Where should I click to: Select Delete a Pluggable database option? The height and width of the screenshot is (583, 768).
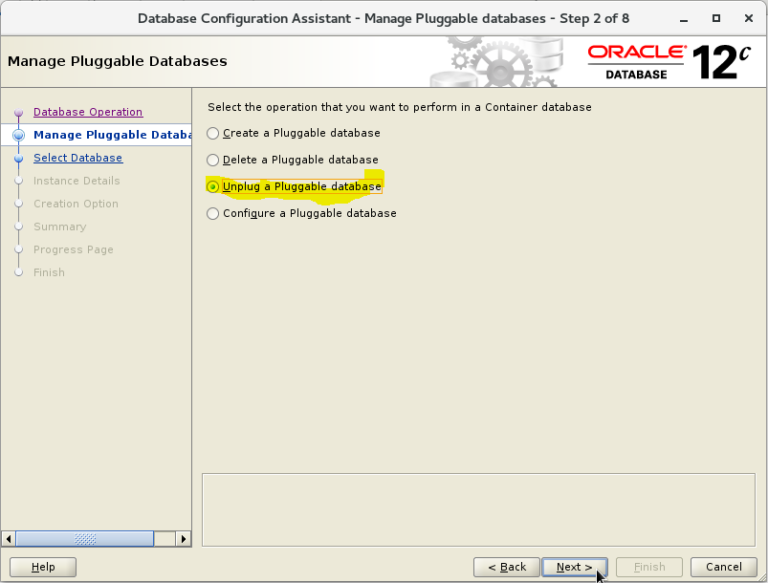tap(212, 160)
